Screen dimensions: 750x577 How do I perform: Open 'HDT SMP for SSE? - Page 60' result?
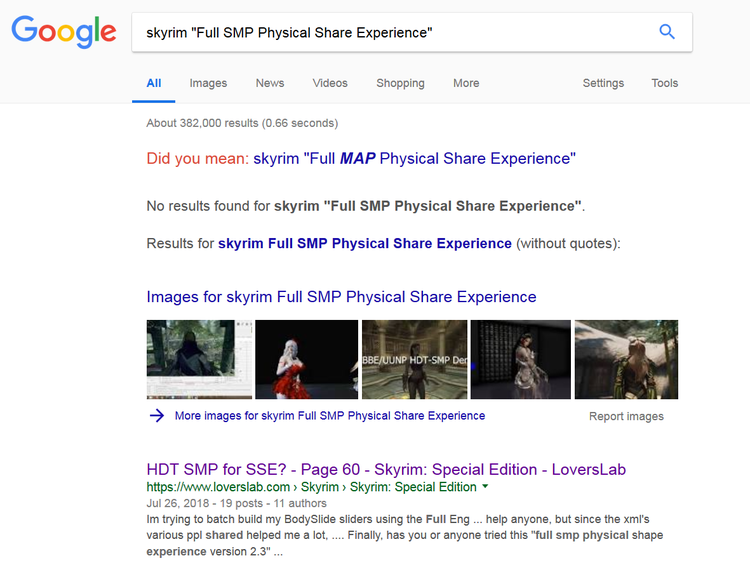[x=386, y=469]
